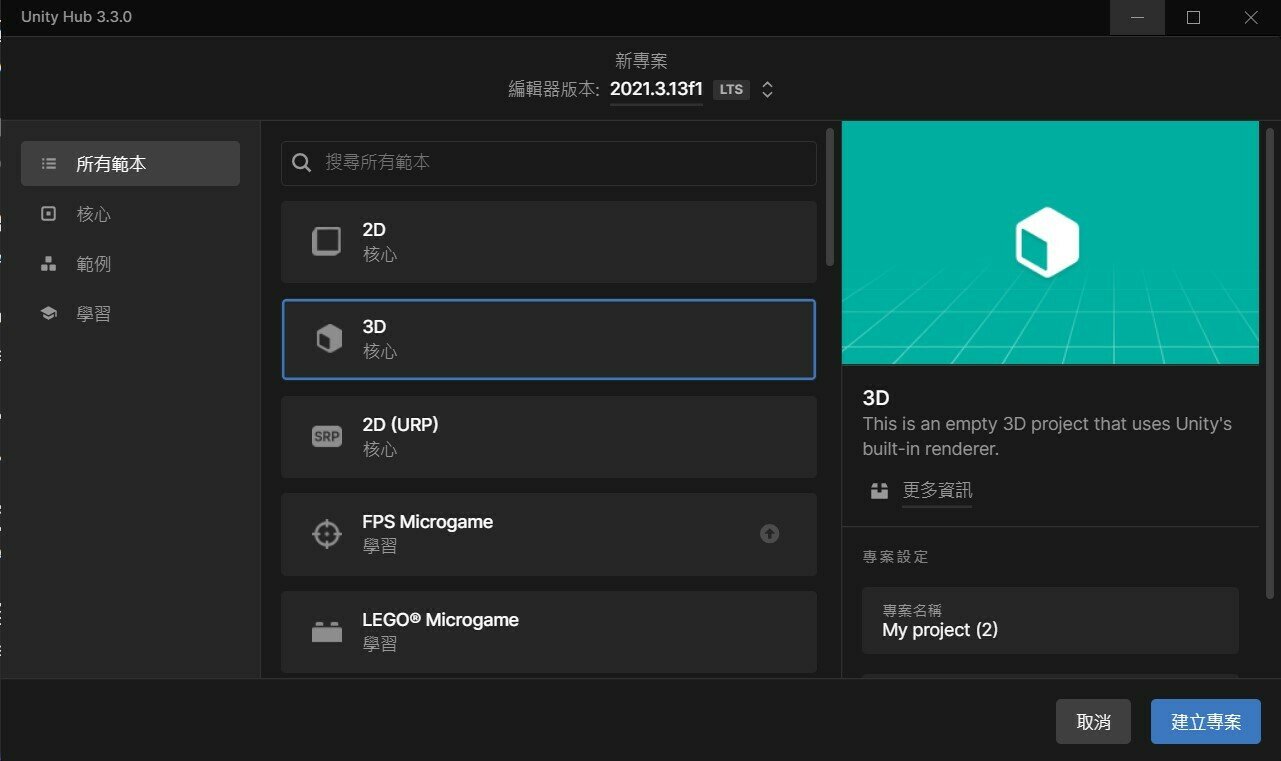Click the graduation cap icon beside 學習
The image size is (1281, 761).
tap(49, 314)
